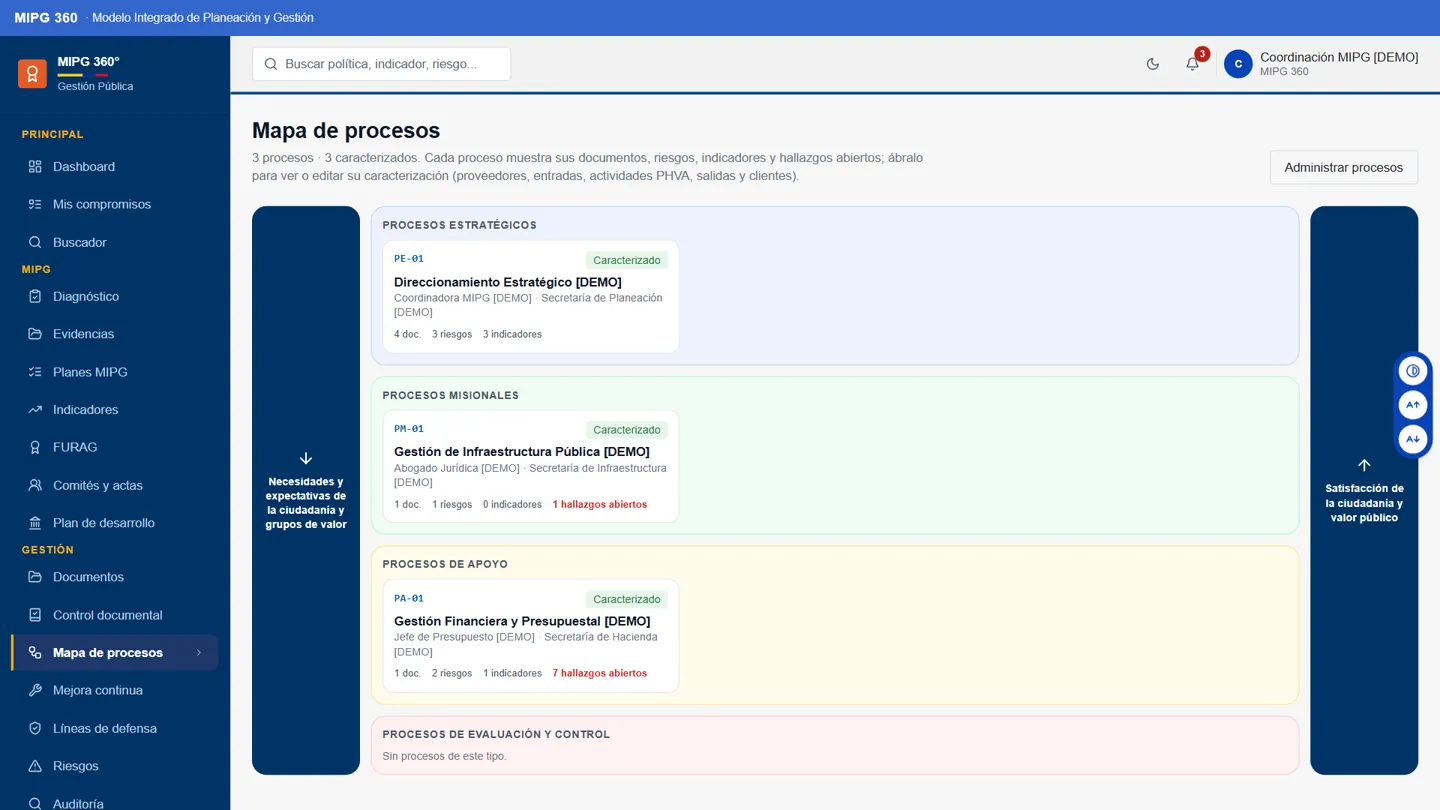Decrease font size with the A↓ button
This screenshot has height=810, width=1440.
[x=1412, y=439]
